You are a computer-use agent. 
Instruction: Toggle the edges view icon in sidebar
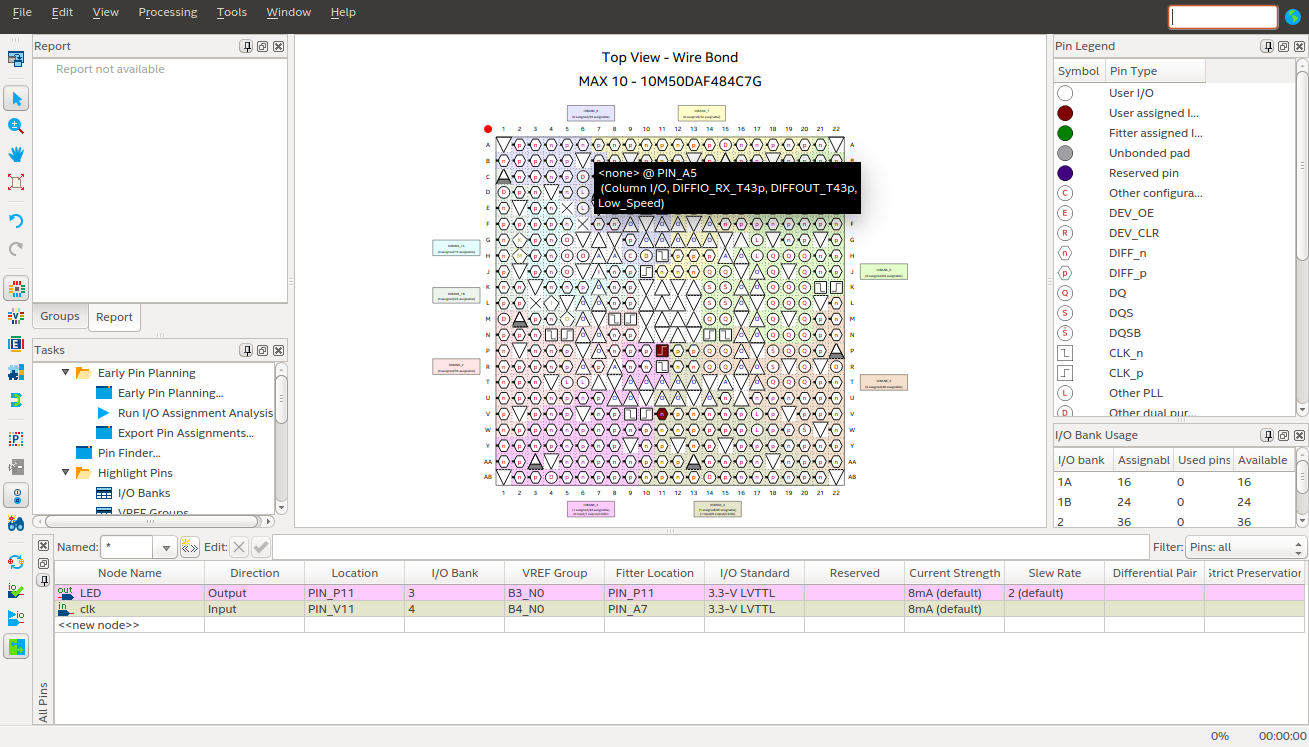click(x=16, y=344)
